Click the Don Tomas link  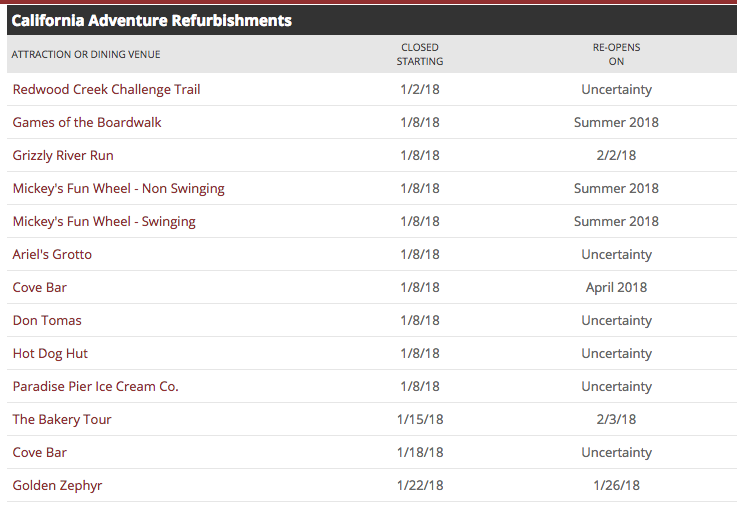point(47,320)
